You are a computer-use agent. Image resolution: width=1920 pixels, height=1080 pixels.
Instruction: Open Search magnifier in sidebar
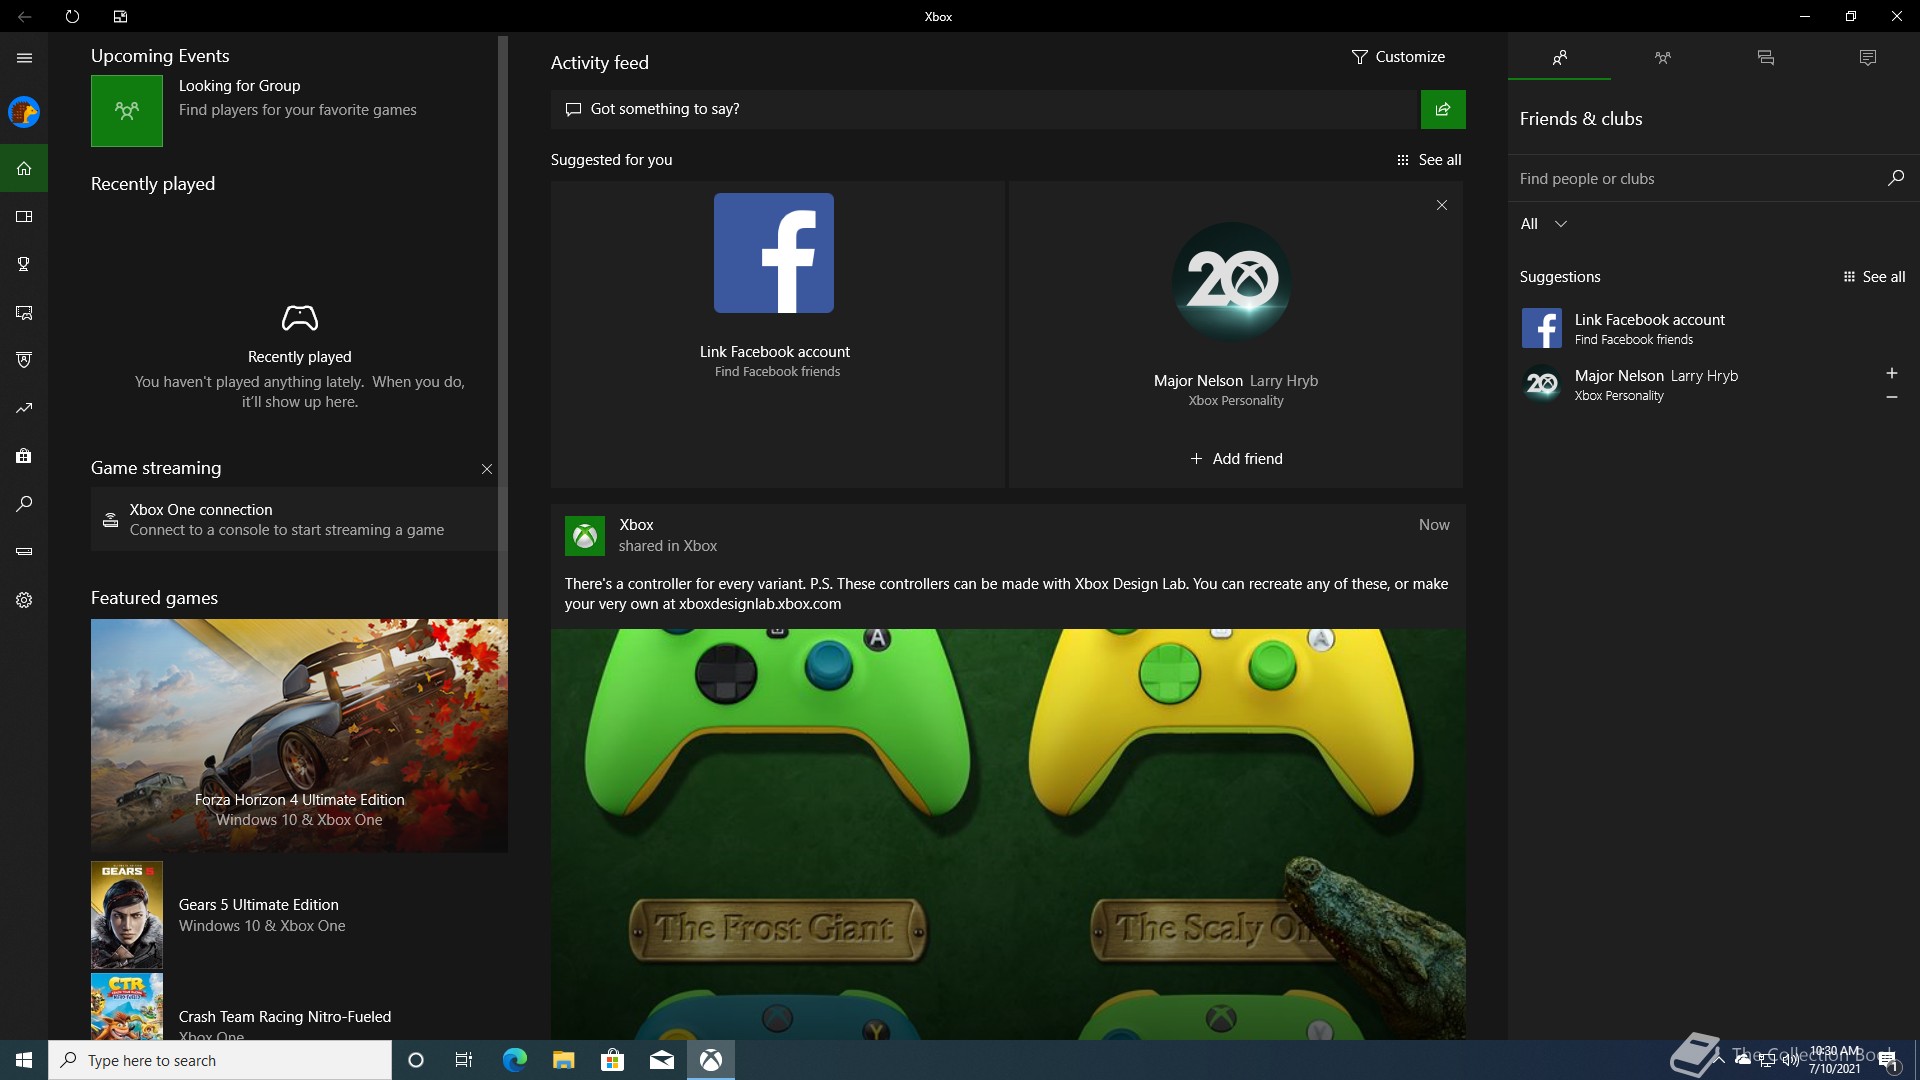pyautogui.click(x=24, y=504)
